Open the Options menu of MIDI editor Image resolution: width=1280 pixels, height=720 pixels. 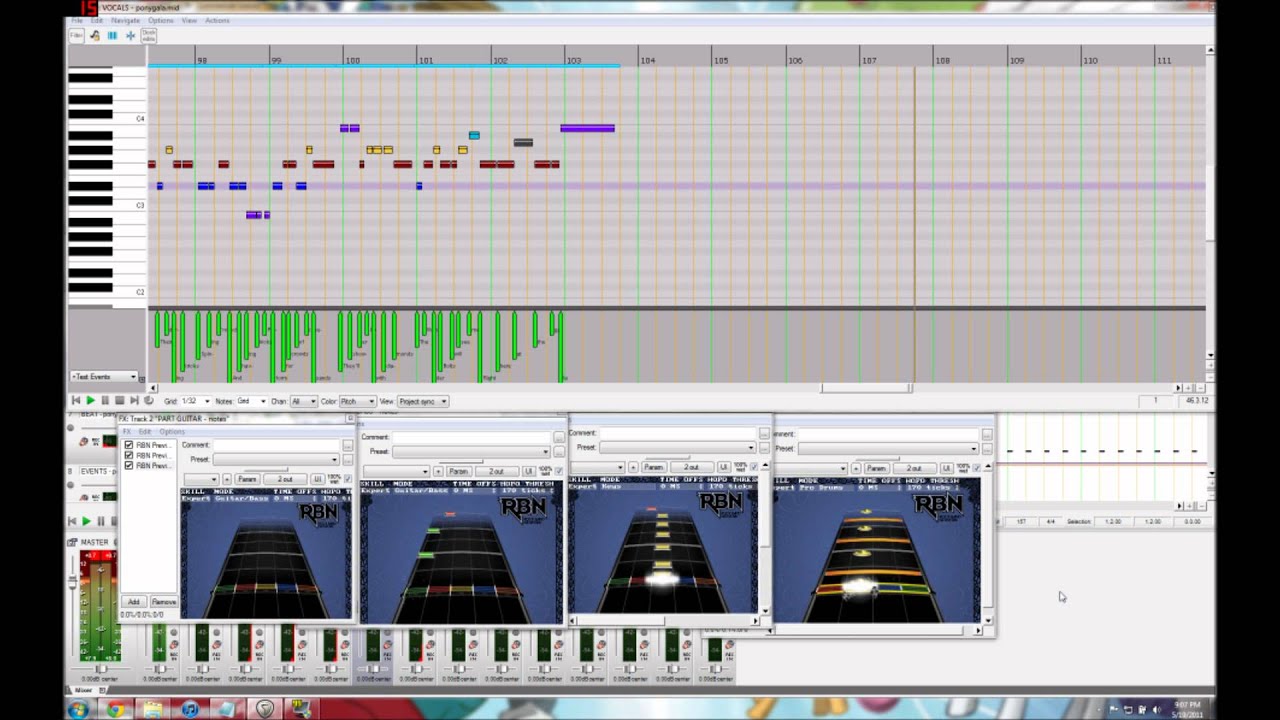point(160,20)
